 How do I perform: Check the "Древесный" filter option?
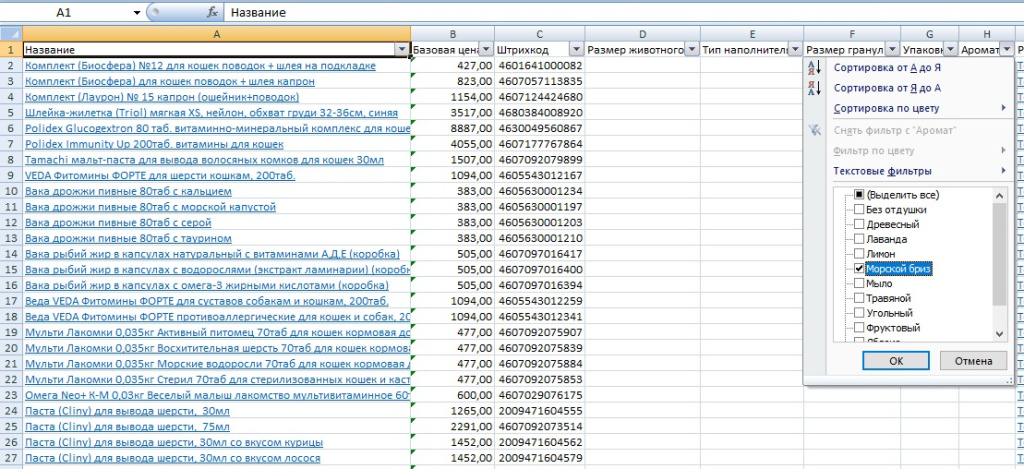(x=859, y=224)
